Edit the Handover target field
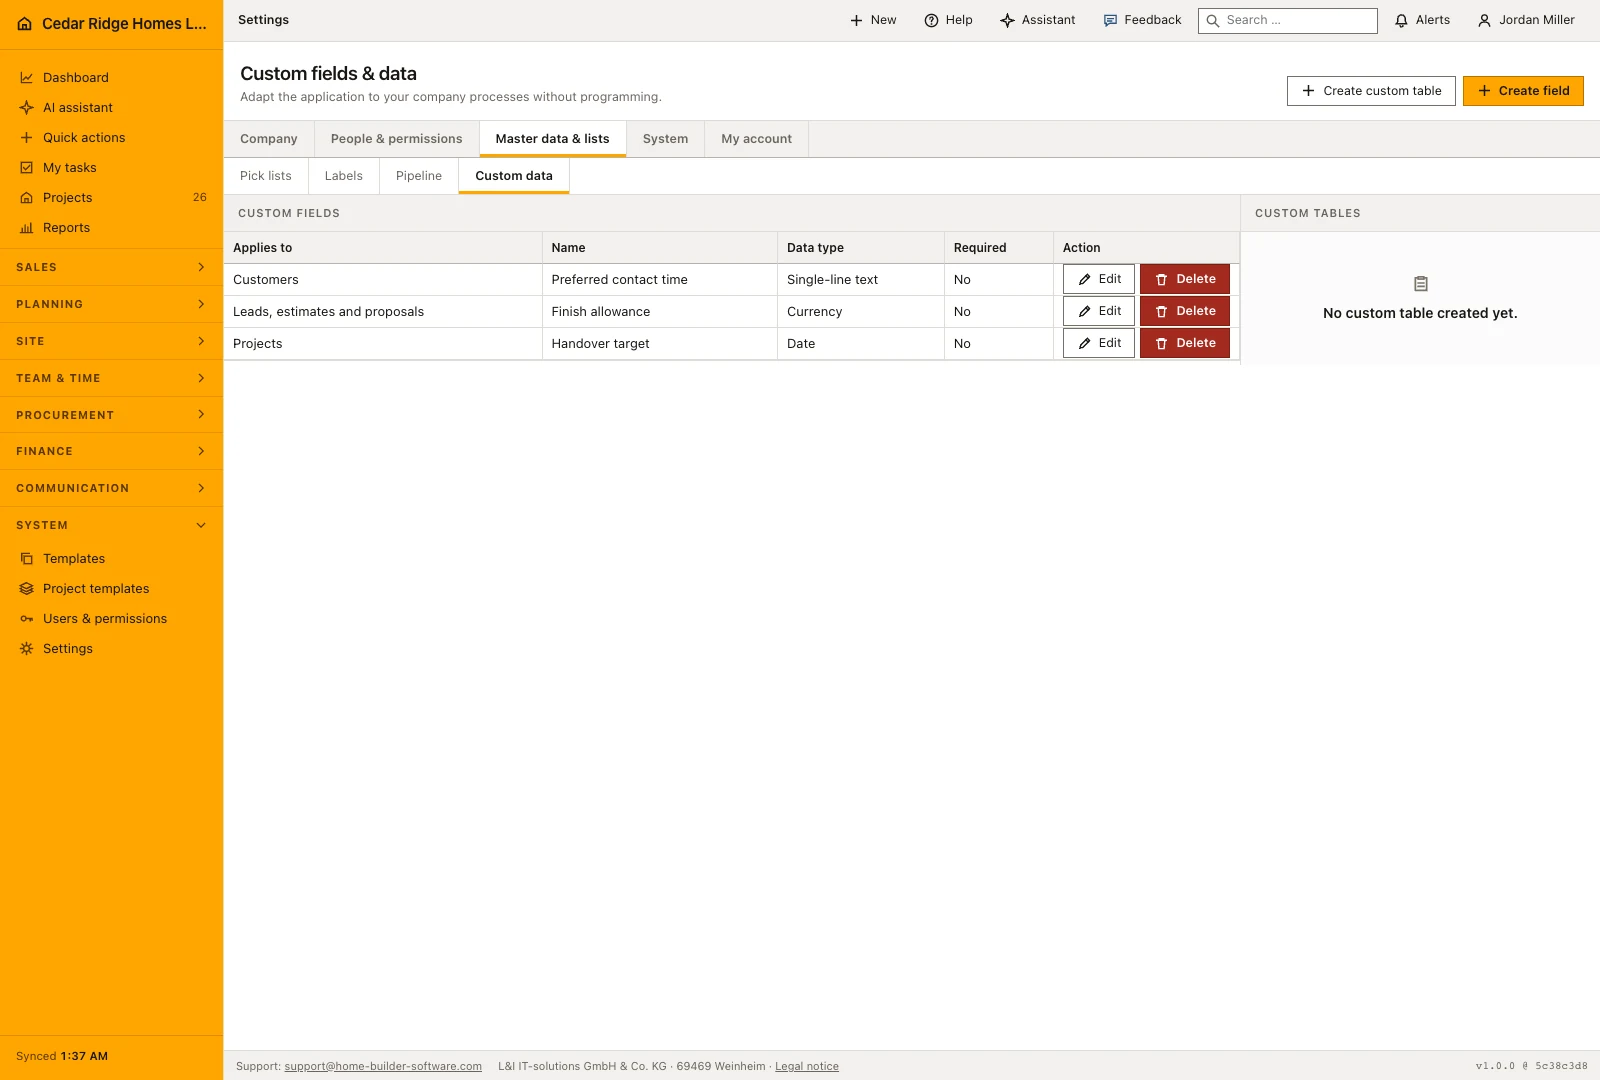Screen dimensions: 1600x1080 1098,343
